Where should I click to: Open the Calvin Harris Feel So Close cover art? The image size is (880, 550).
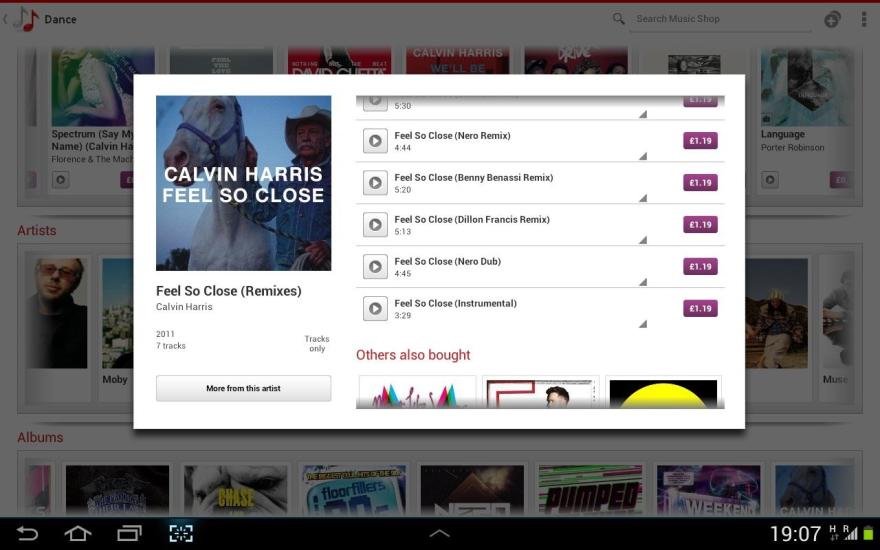[x=244, y=183]
